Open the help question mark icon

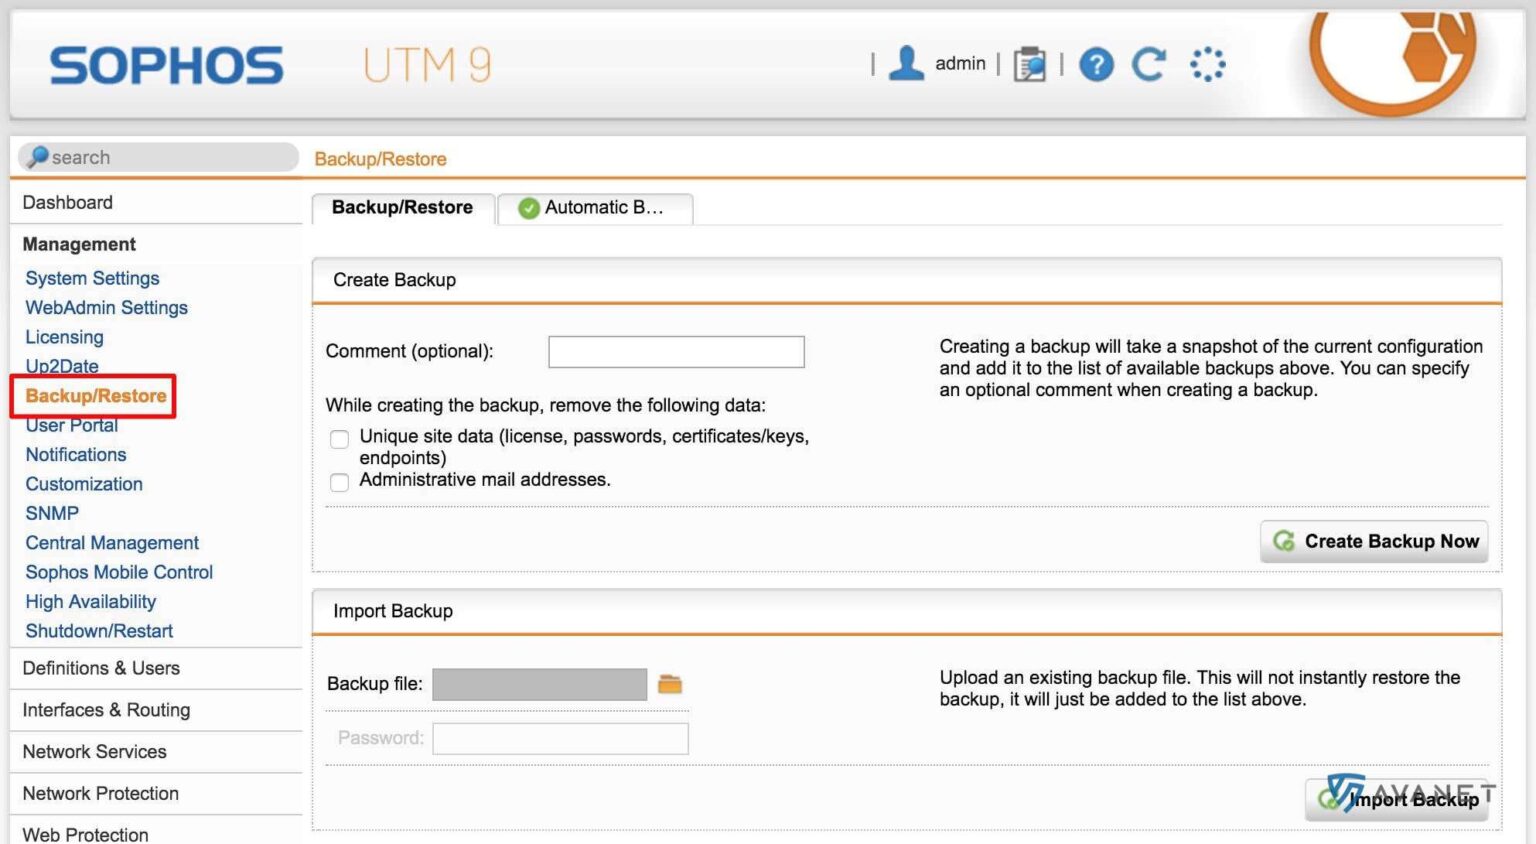pyautogui.click(x=1096, y=64)
